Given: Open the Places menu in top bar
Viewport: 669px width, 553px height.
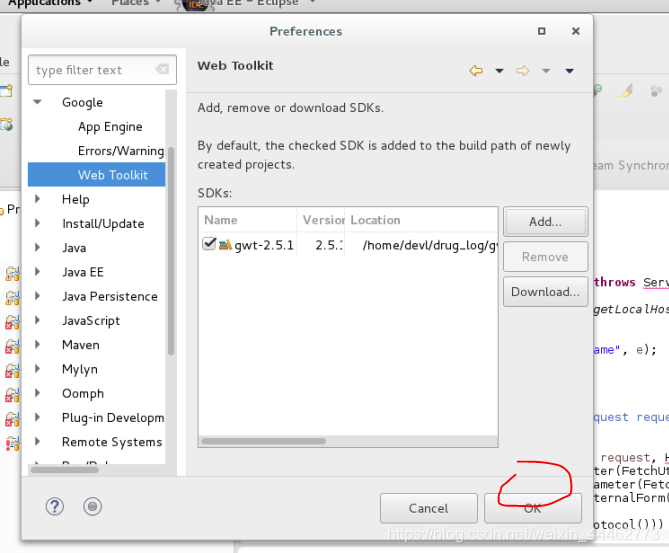Looking at the screenshot, I should click(x=136, y=3).
